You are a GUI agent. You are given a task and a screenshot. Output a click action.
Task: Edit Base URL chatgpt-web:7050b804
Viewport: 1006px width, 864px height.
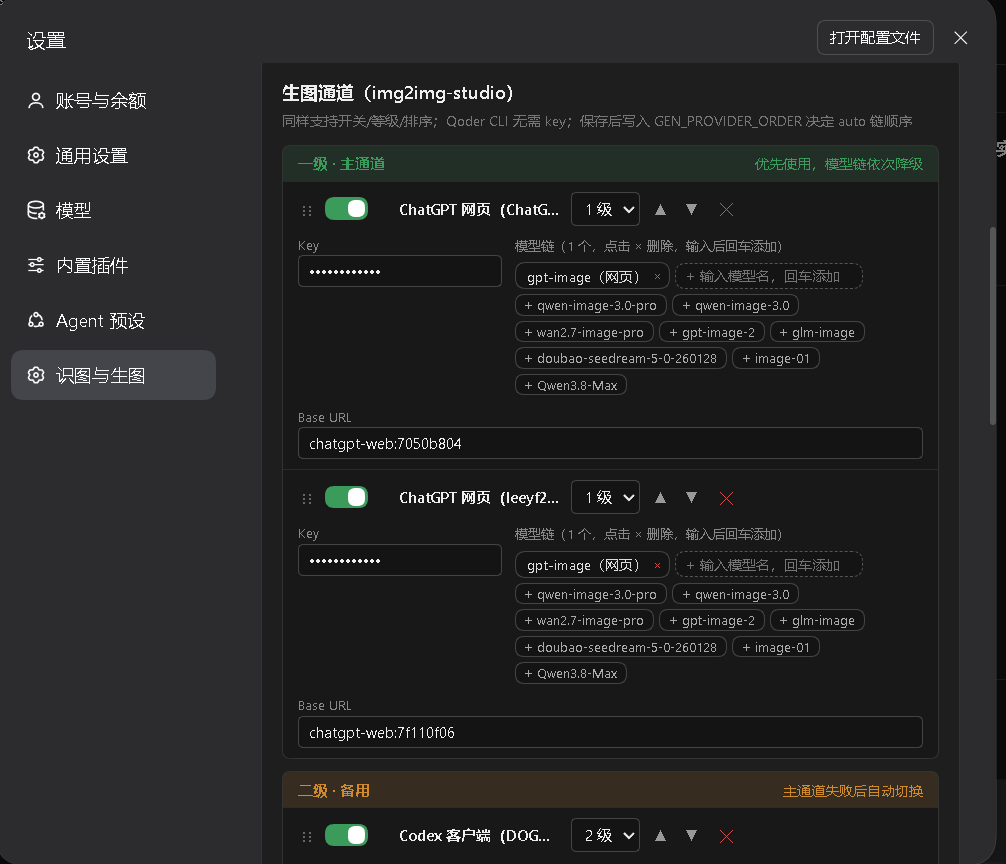(x=610, y=443)
